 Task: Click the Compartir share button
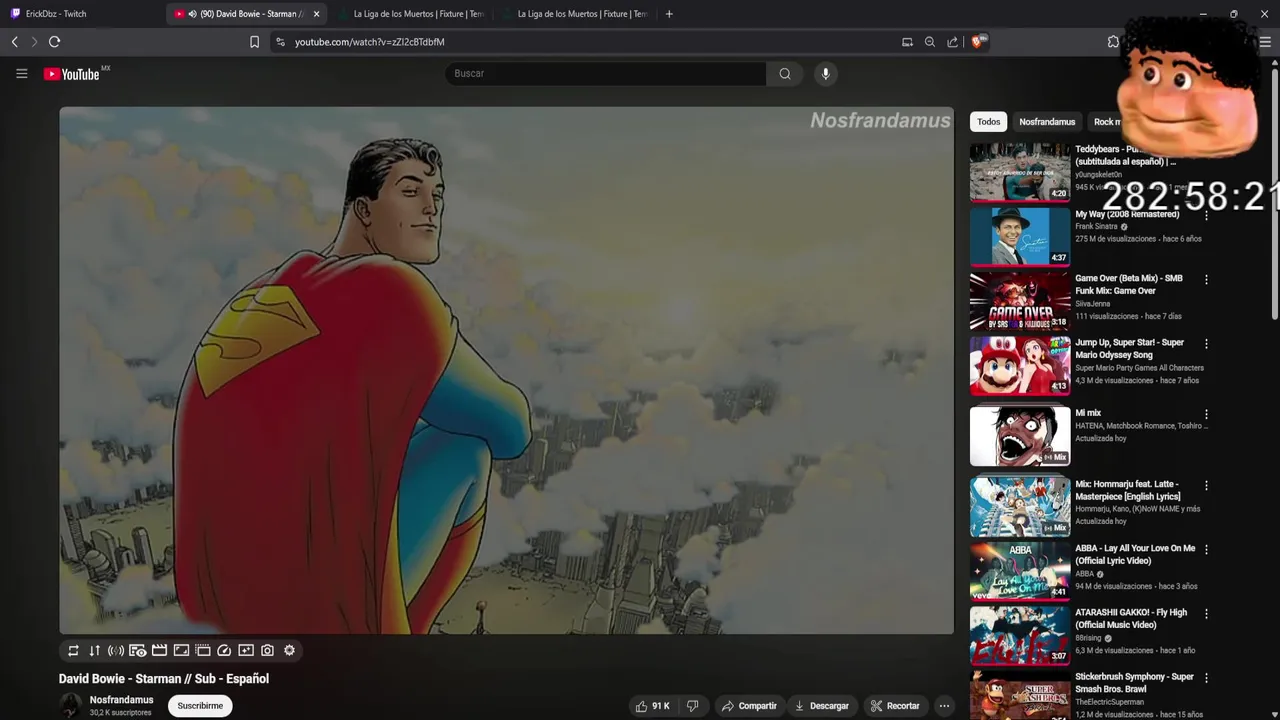(749, 706)
